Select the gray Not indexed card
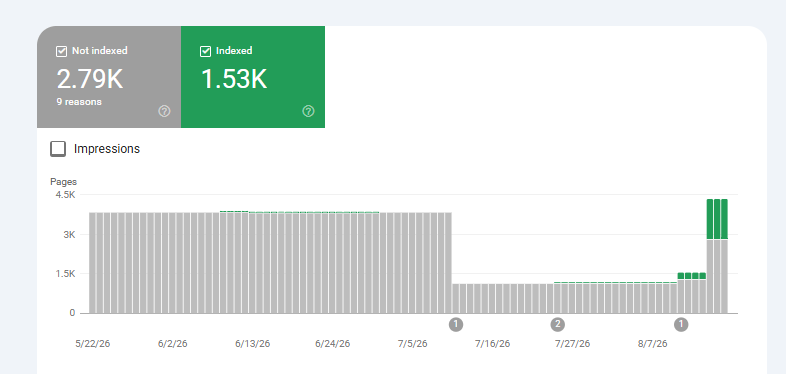This screenshot has width=786, height=374. (x=109, y=77)
